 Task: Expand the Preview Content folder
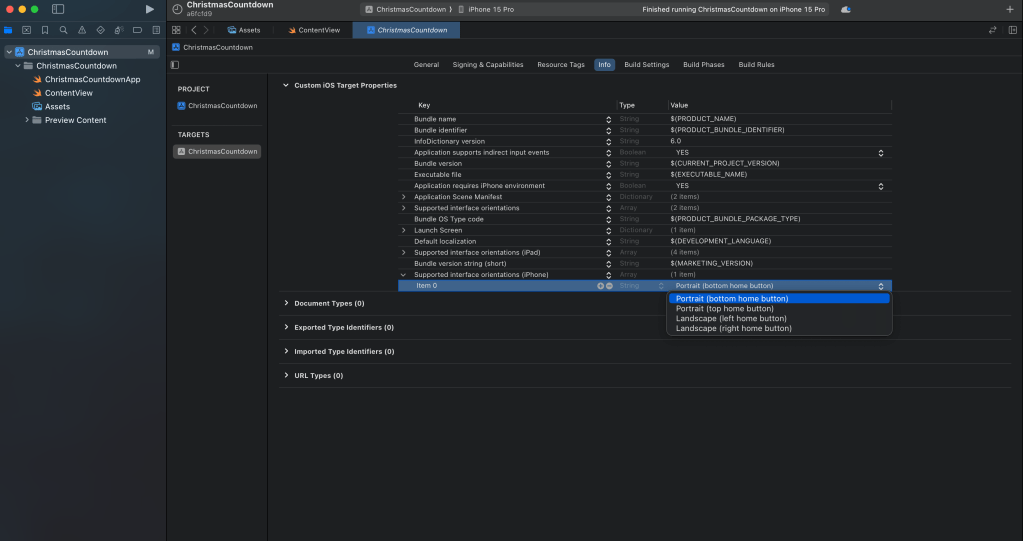click(27, 120)
